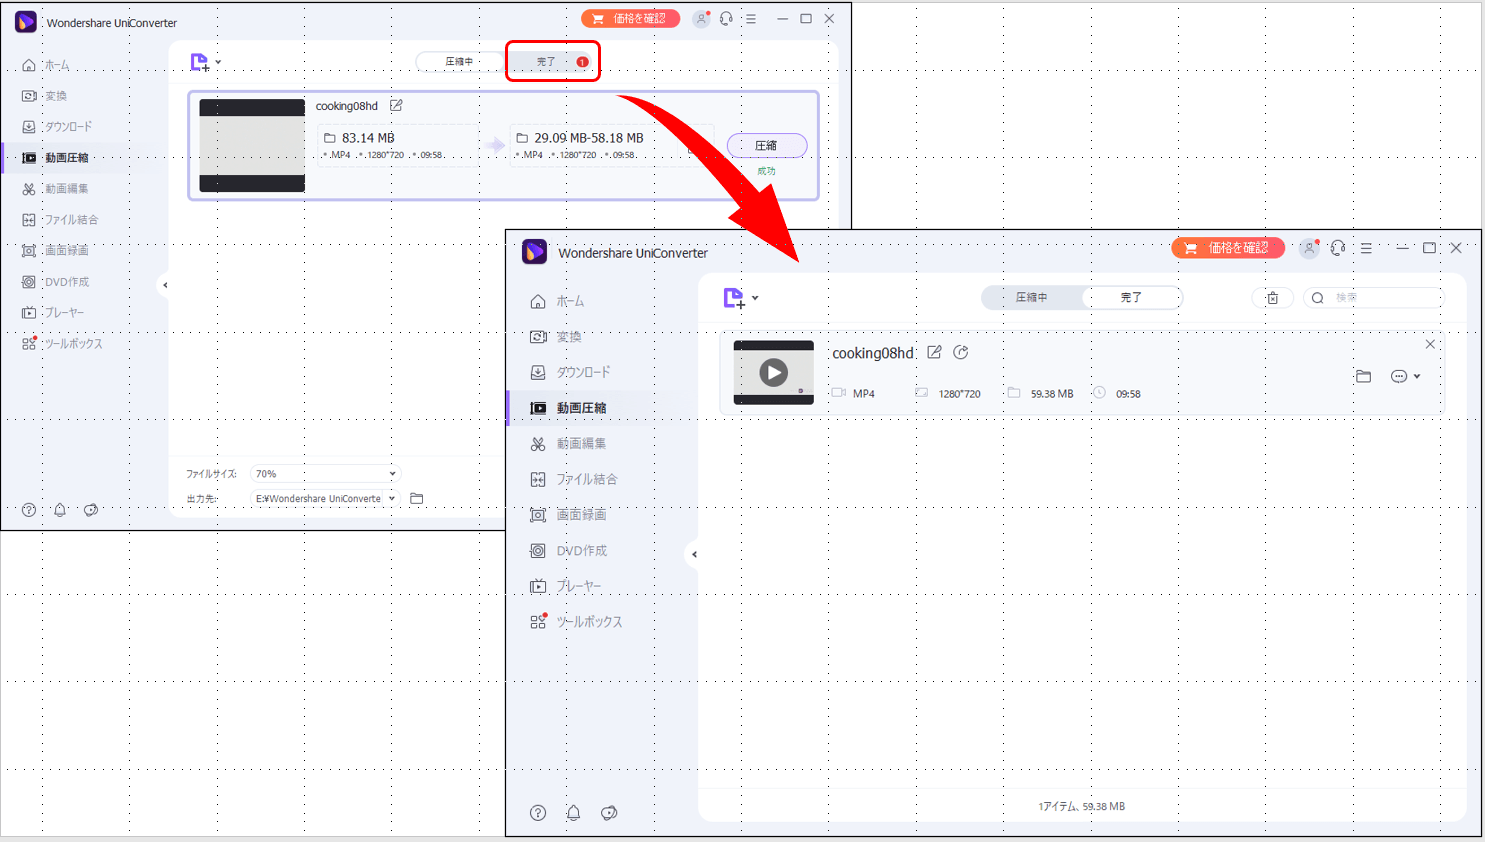1485x842 pixels.
Task: Open 出力先 path dropdown in back window
Action: click(x=325, y=498)
